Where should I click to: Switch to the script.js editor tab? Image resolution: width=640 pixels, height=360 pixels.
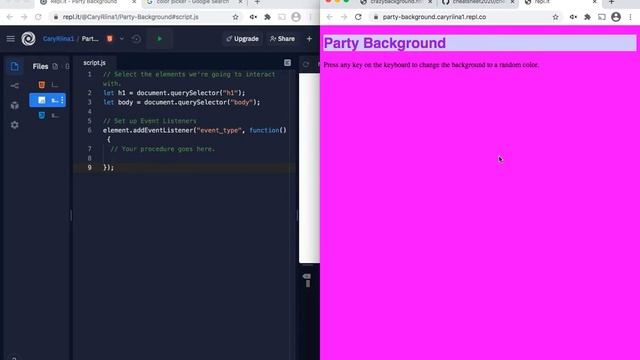(94, 63)
